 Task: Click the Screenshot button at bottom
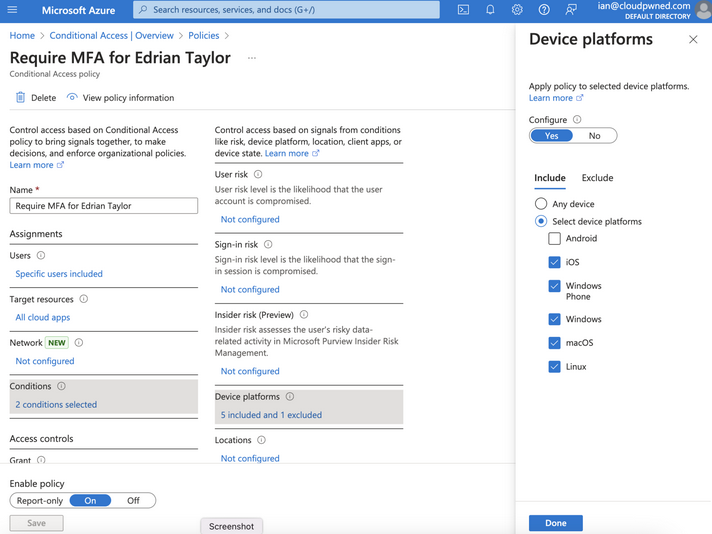point(231,526)
